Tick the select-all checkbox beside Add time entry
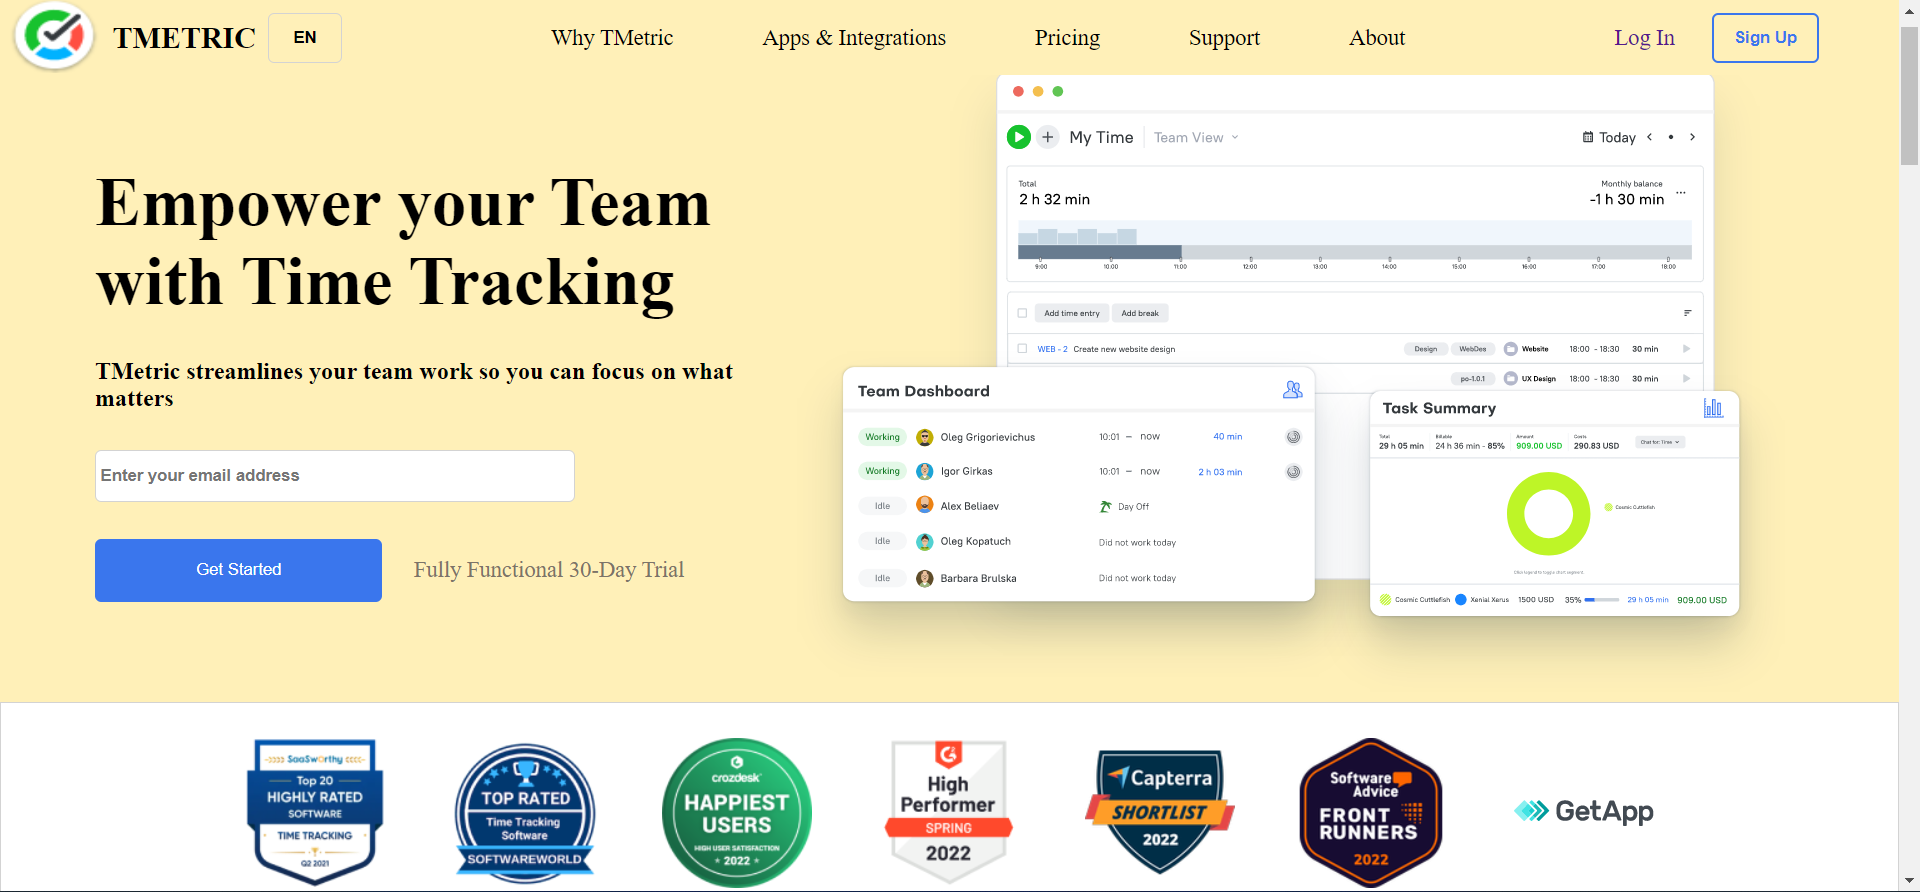 point(1022,313)
